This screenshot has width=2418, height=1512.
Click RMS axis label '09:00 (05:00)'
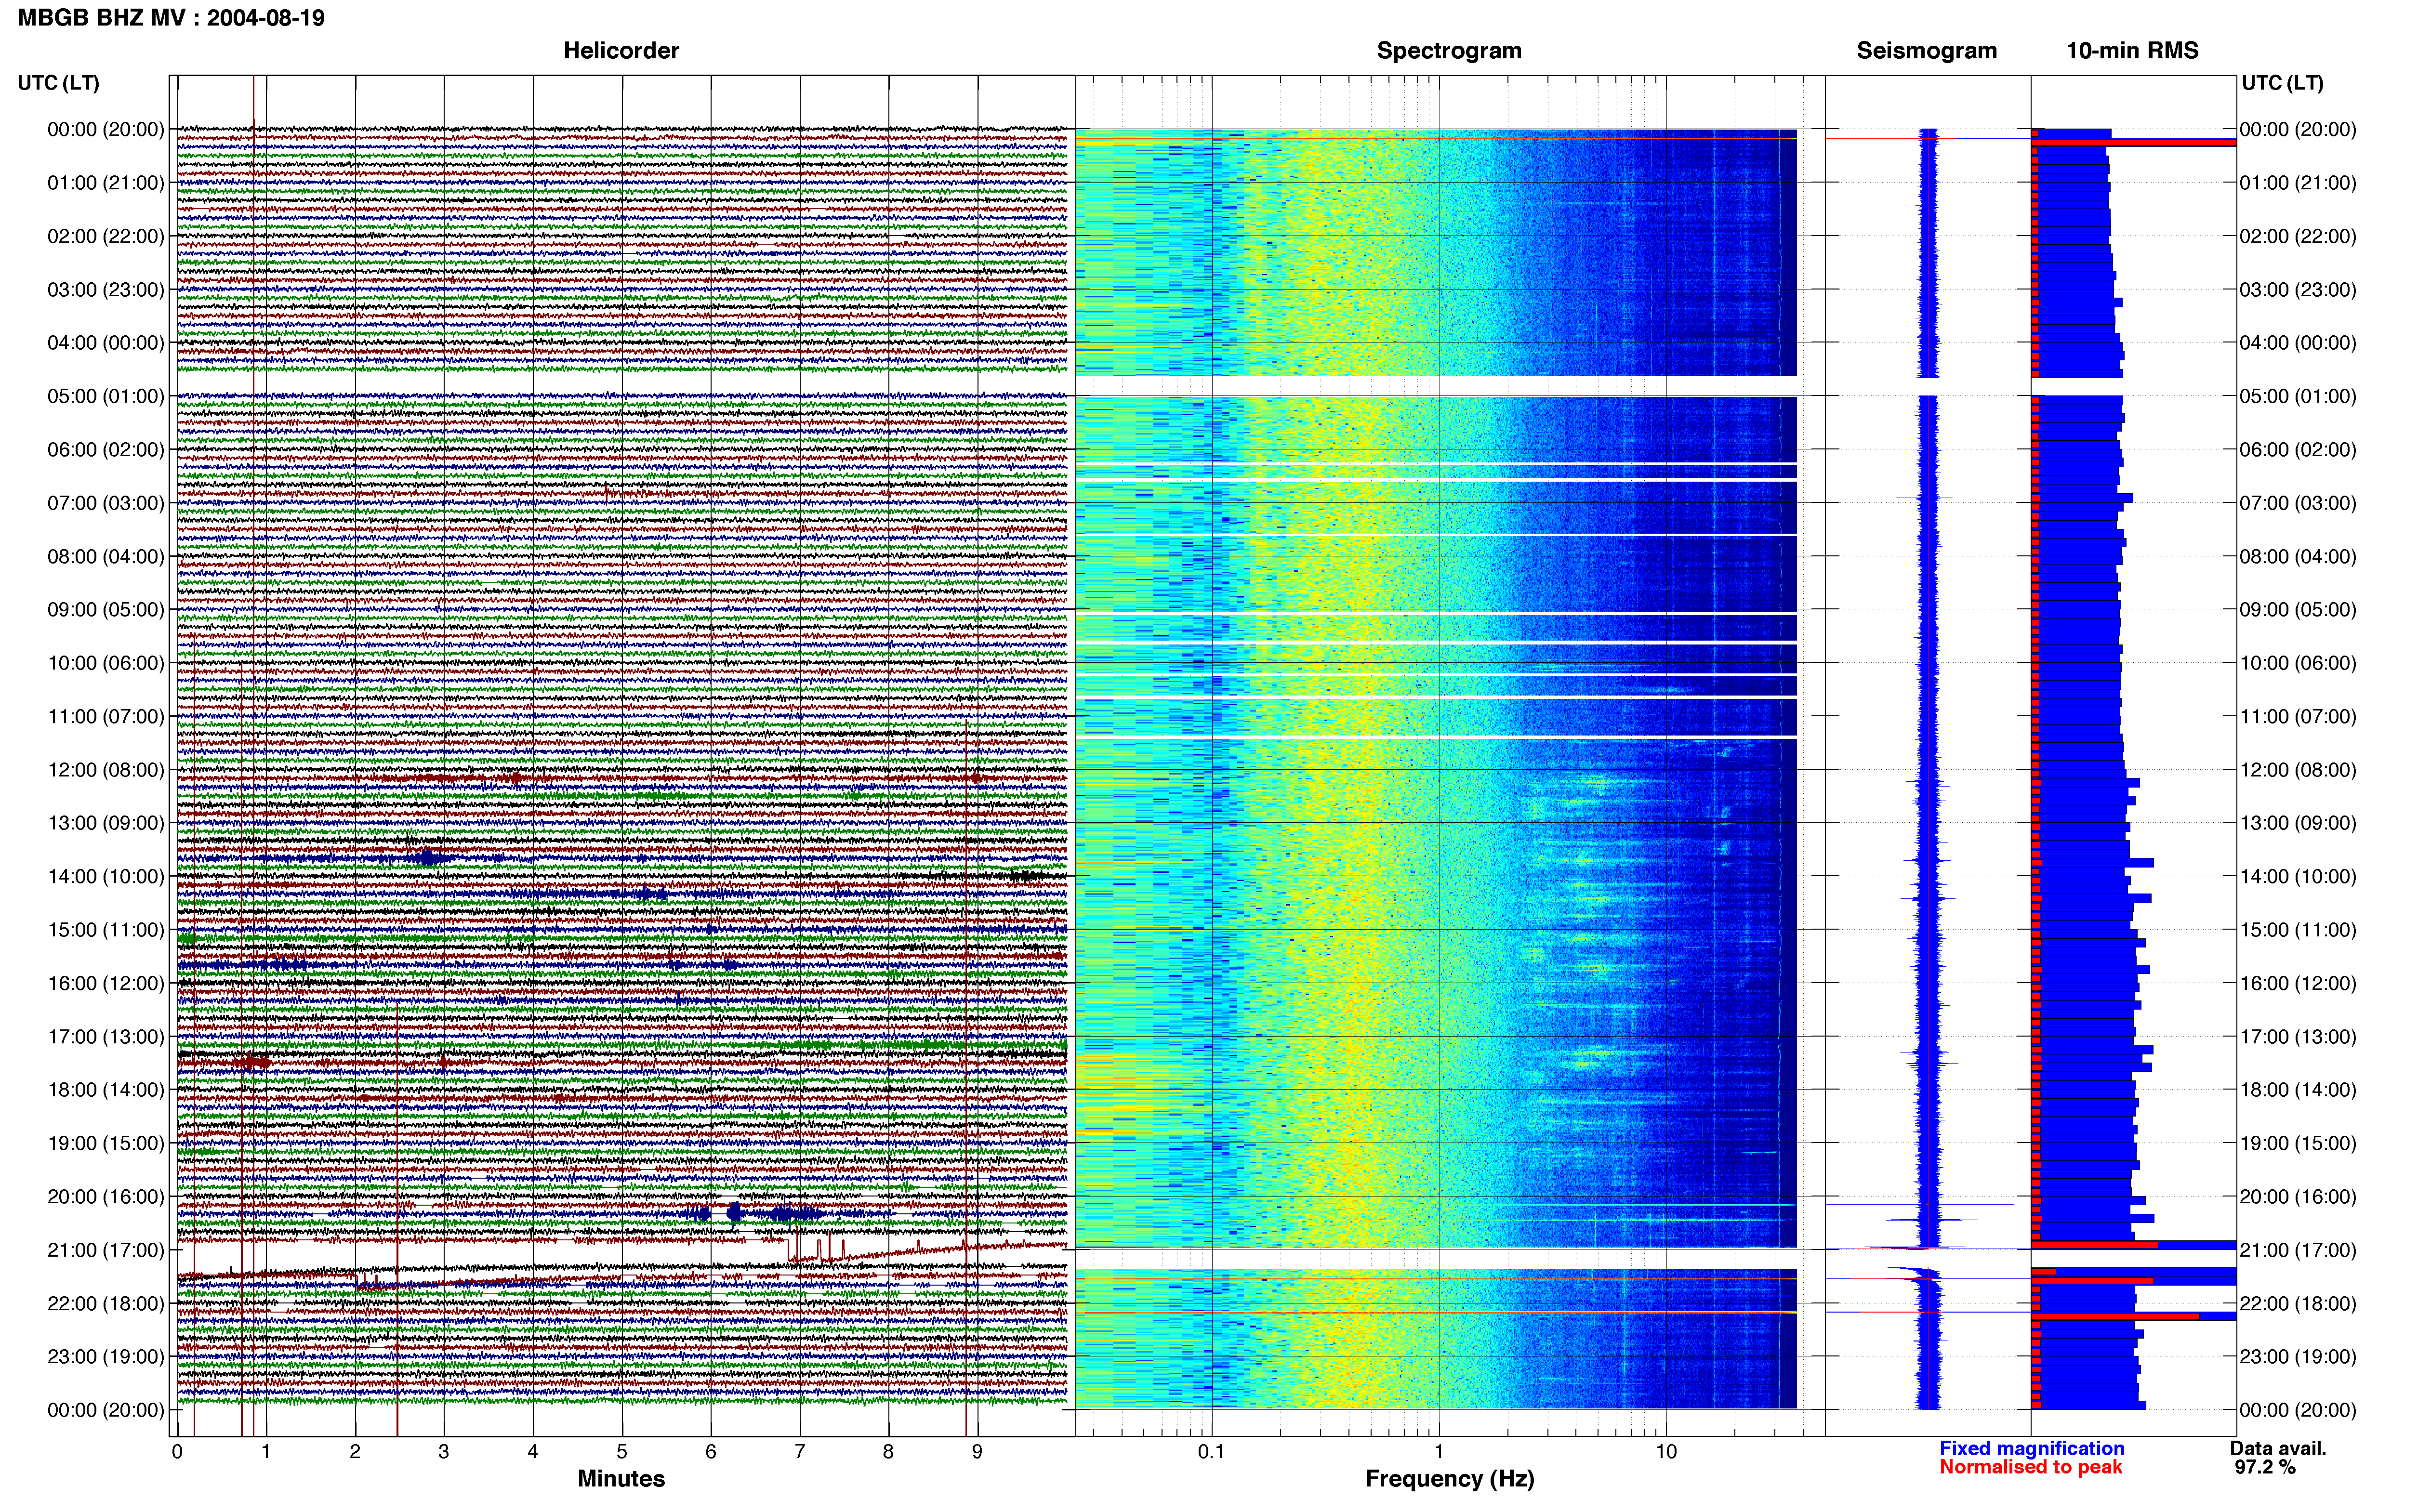pyautogui.click(x=2298, y=610)
